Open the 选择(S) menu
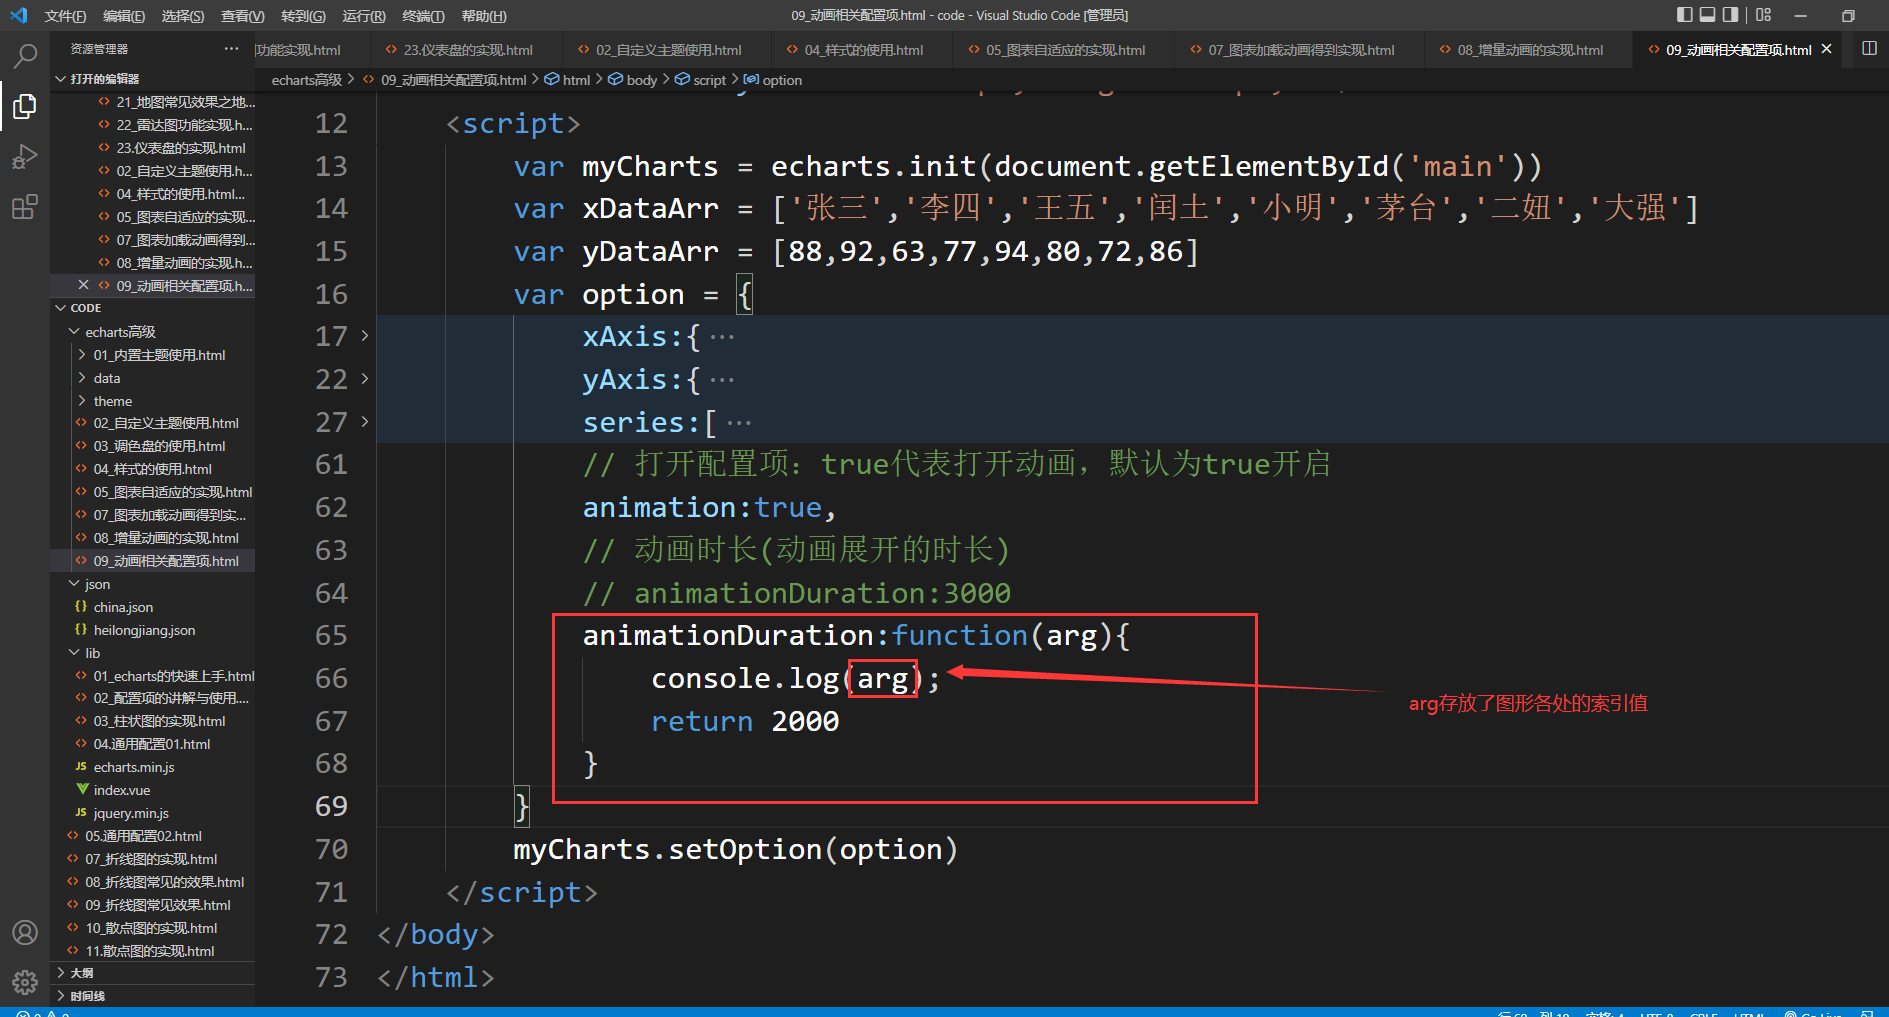The width and height of the screenshot is (1889, 1017). [x=183, y=16]
